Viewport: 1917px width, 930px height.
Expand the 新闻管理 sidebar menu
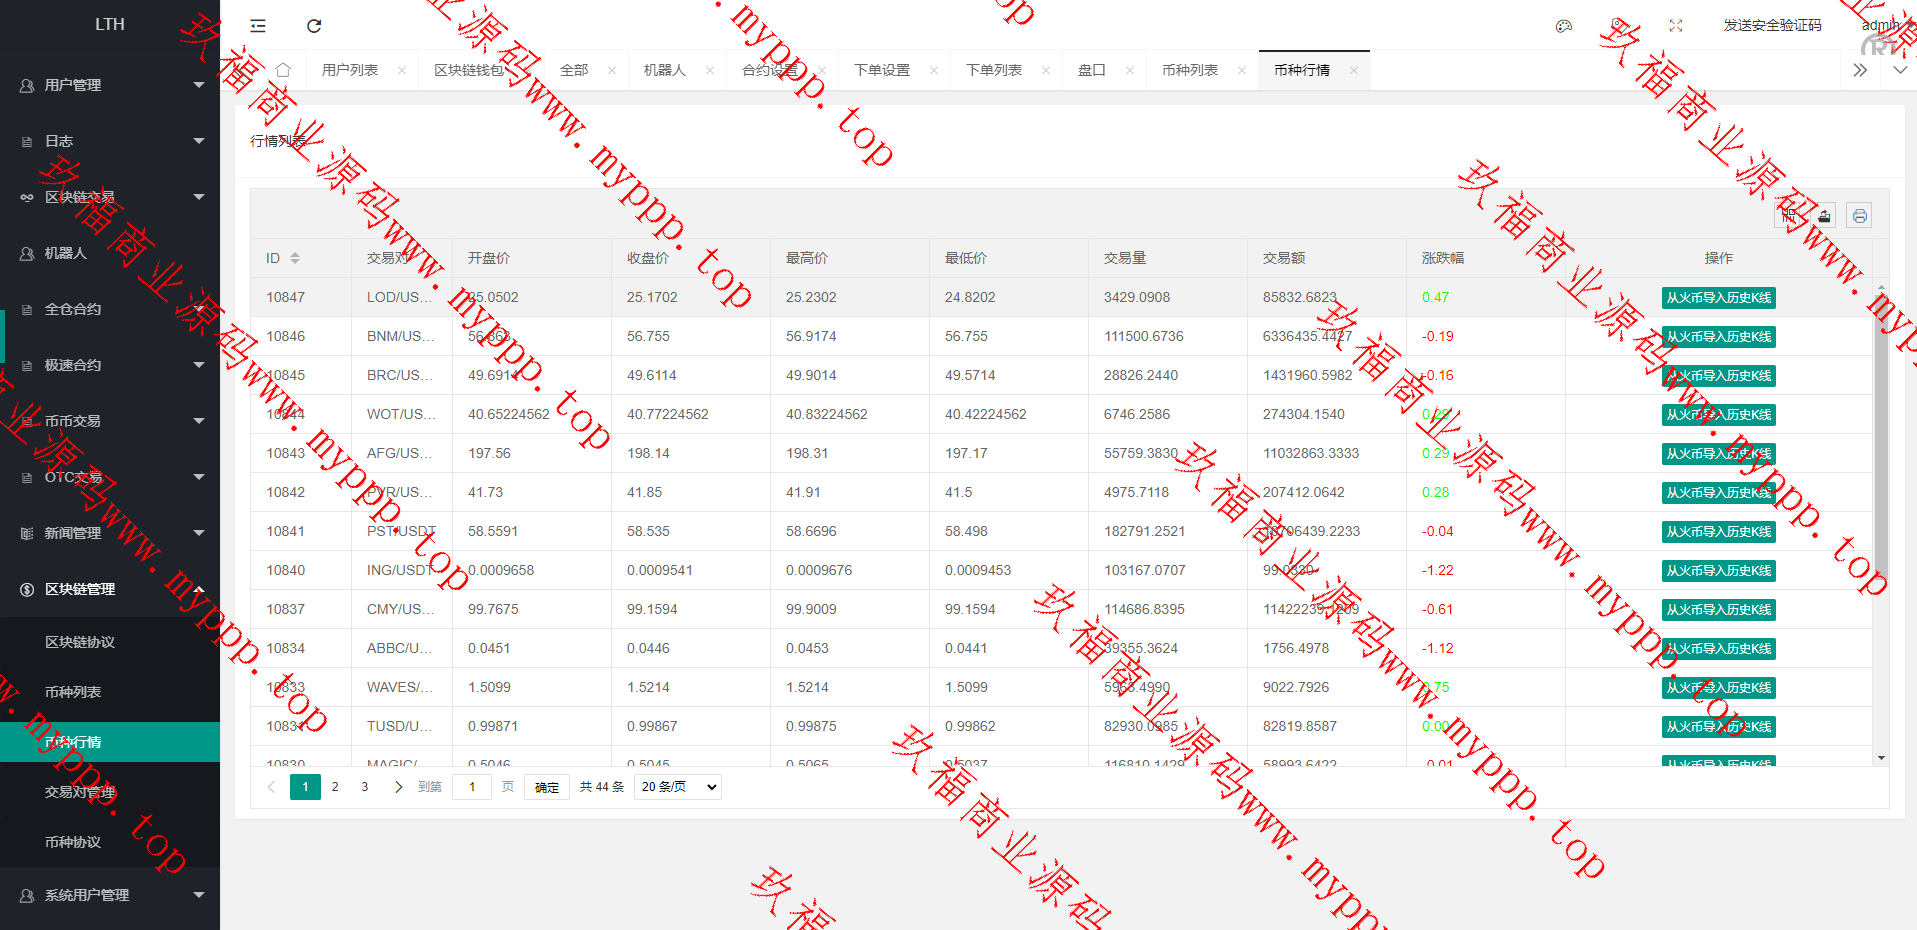[110, 533]
